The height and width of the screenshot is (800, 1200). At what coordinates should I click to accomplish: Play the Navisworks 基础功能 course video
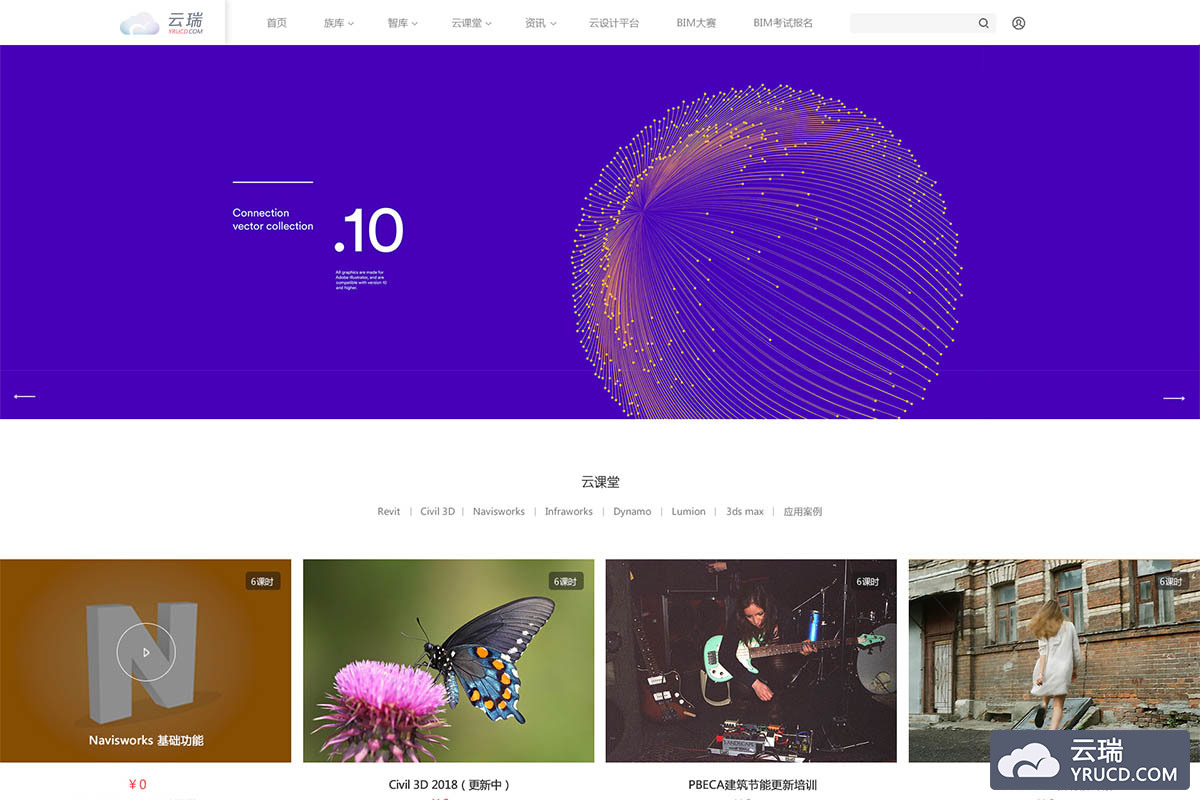tap(146, 652)
